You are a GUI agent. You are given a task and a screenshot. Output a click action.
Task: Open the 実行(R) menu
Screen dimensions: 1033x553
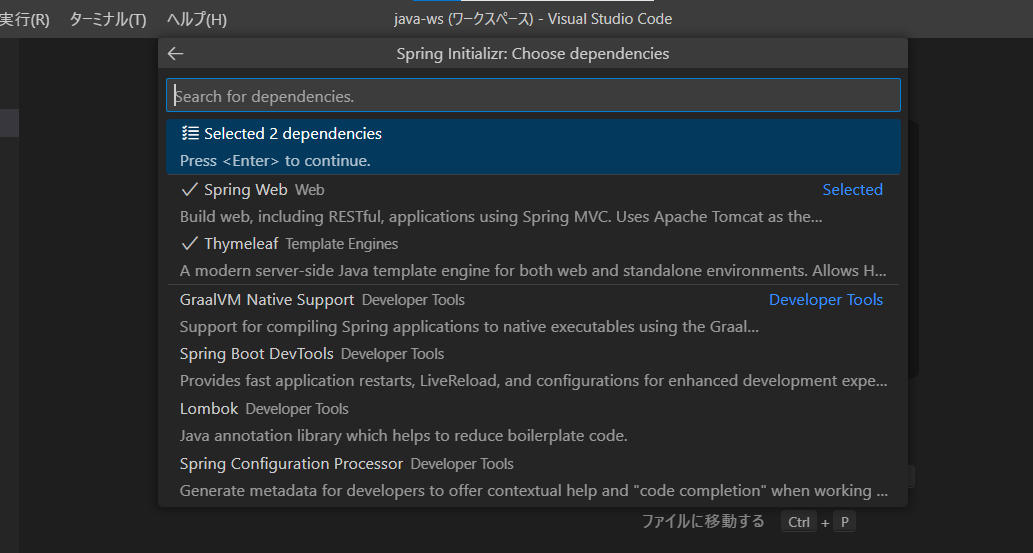(24, 19)
